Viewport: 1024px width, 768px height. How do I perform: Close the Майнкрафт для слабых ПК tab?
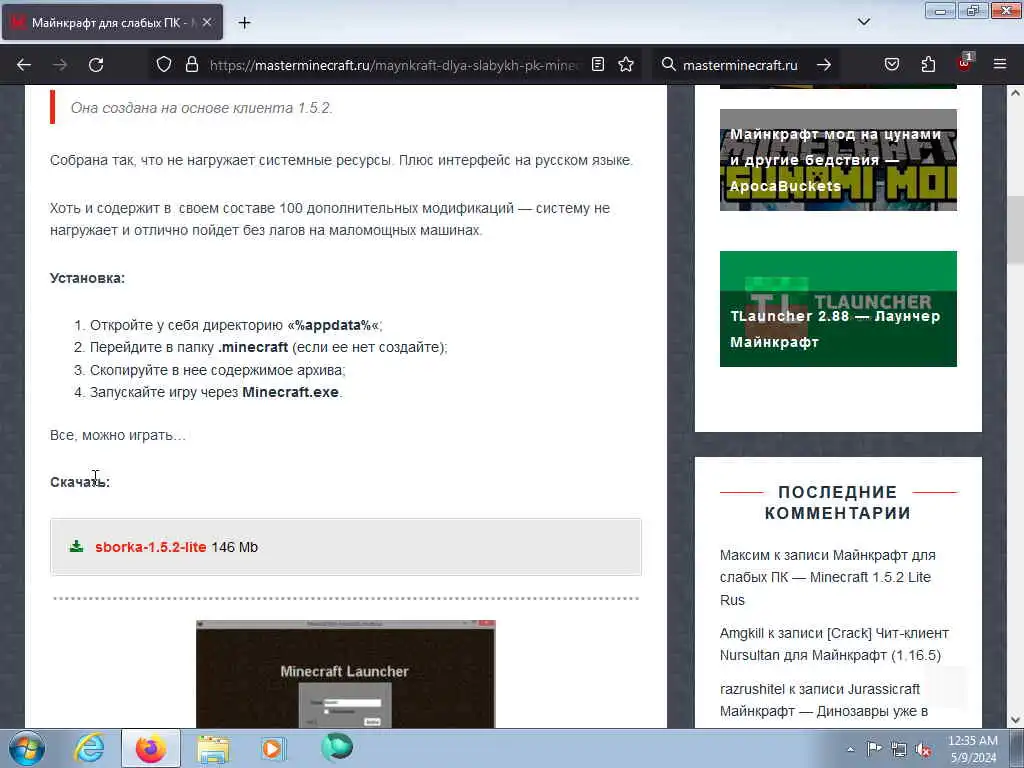[207, 22]
